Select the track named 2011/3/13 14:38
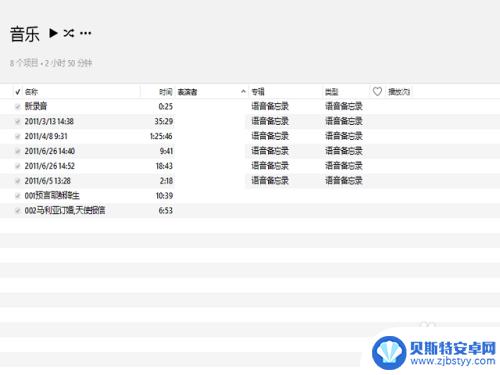This screenshot has height=375, width=500. (x=49, y=121)
